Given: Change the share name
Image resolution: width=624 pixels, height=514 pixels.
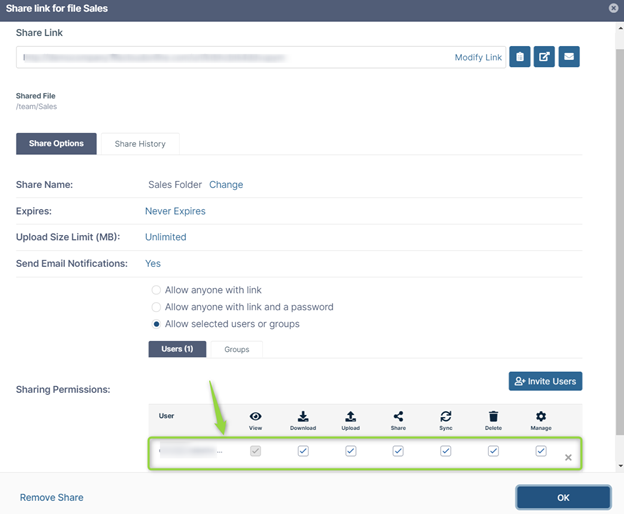Looking at the screenshot, I should [226, 185].
